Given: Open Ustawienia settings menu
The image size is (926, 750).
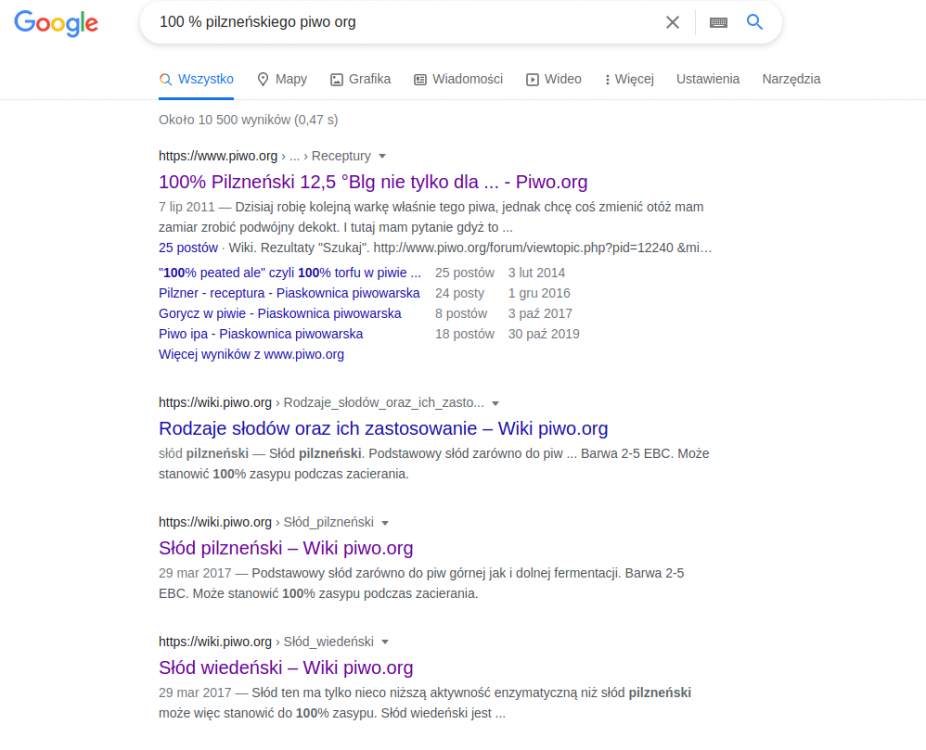Looking at the screenshot, I should 707,79.
